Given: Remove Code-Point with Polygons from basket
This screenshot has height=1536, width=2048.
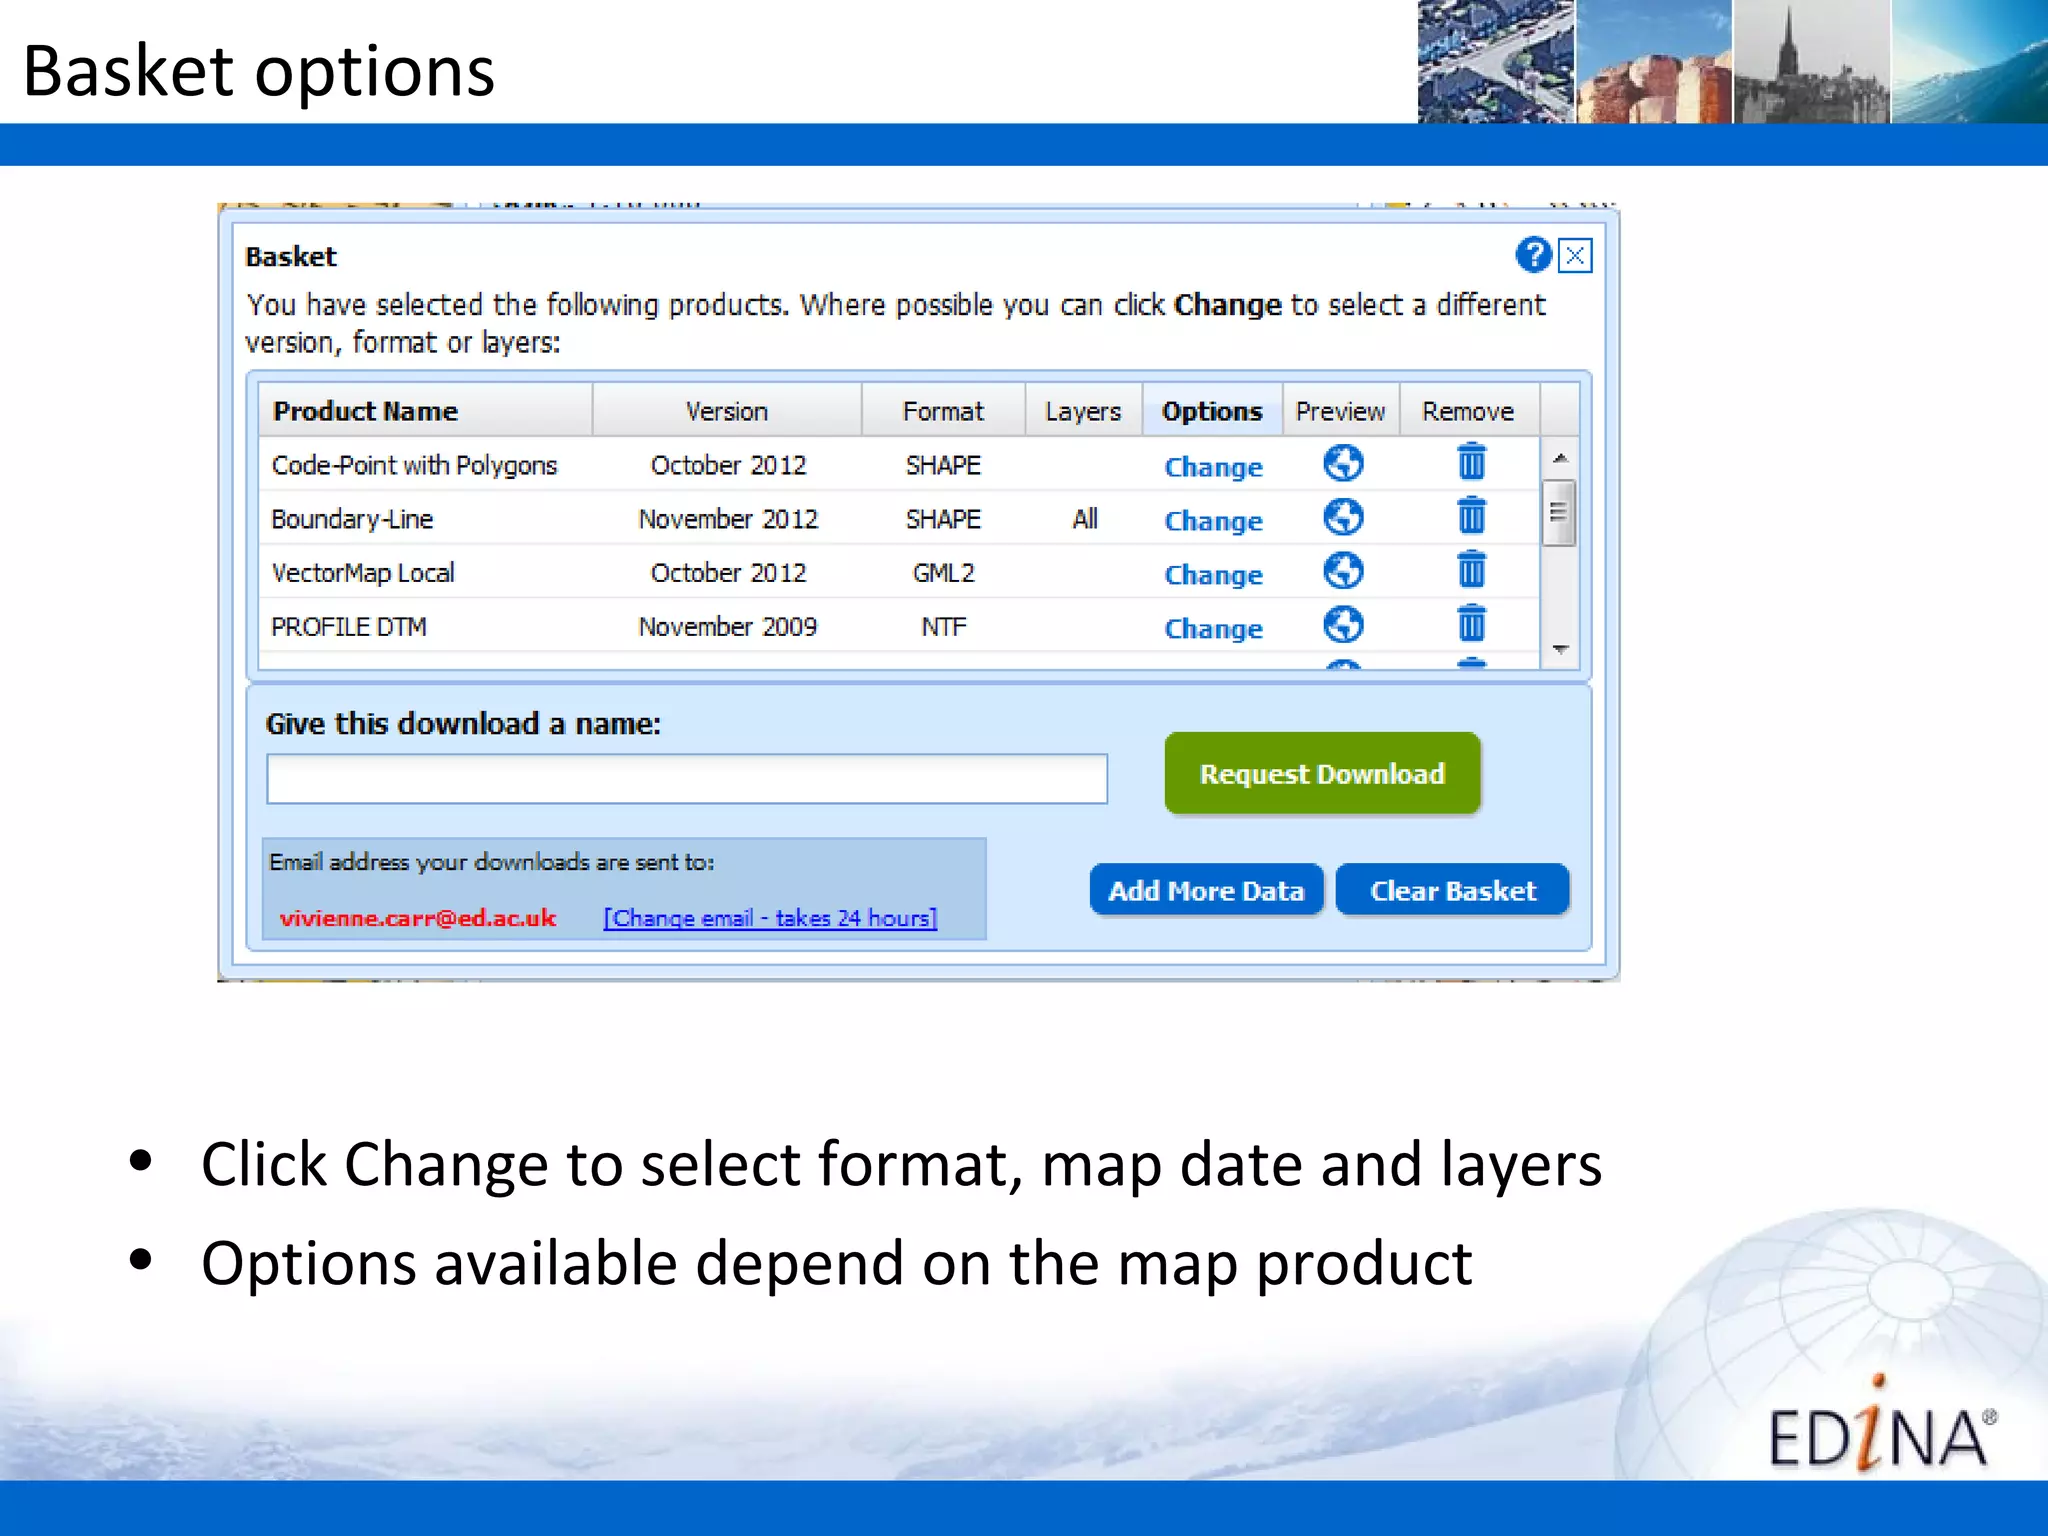Looking at the screenshot, I should click(x=1471, y=462).
